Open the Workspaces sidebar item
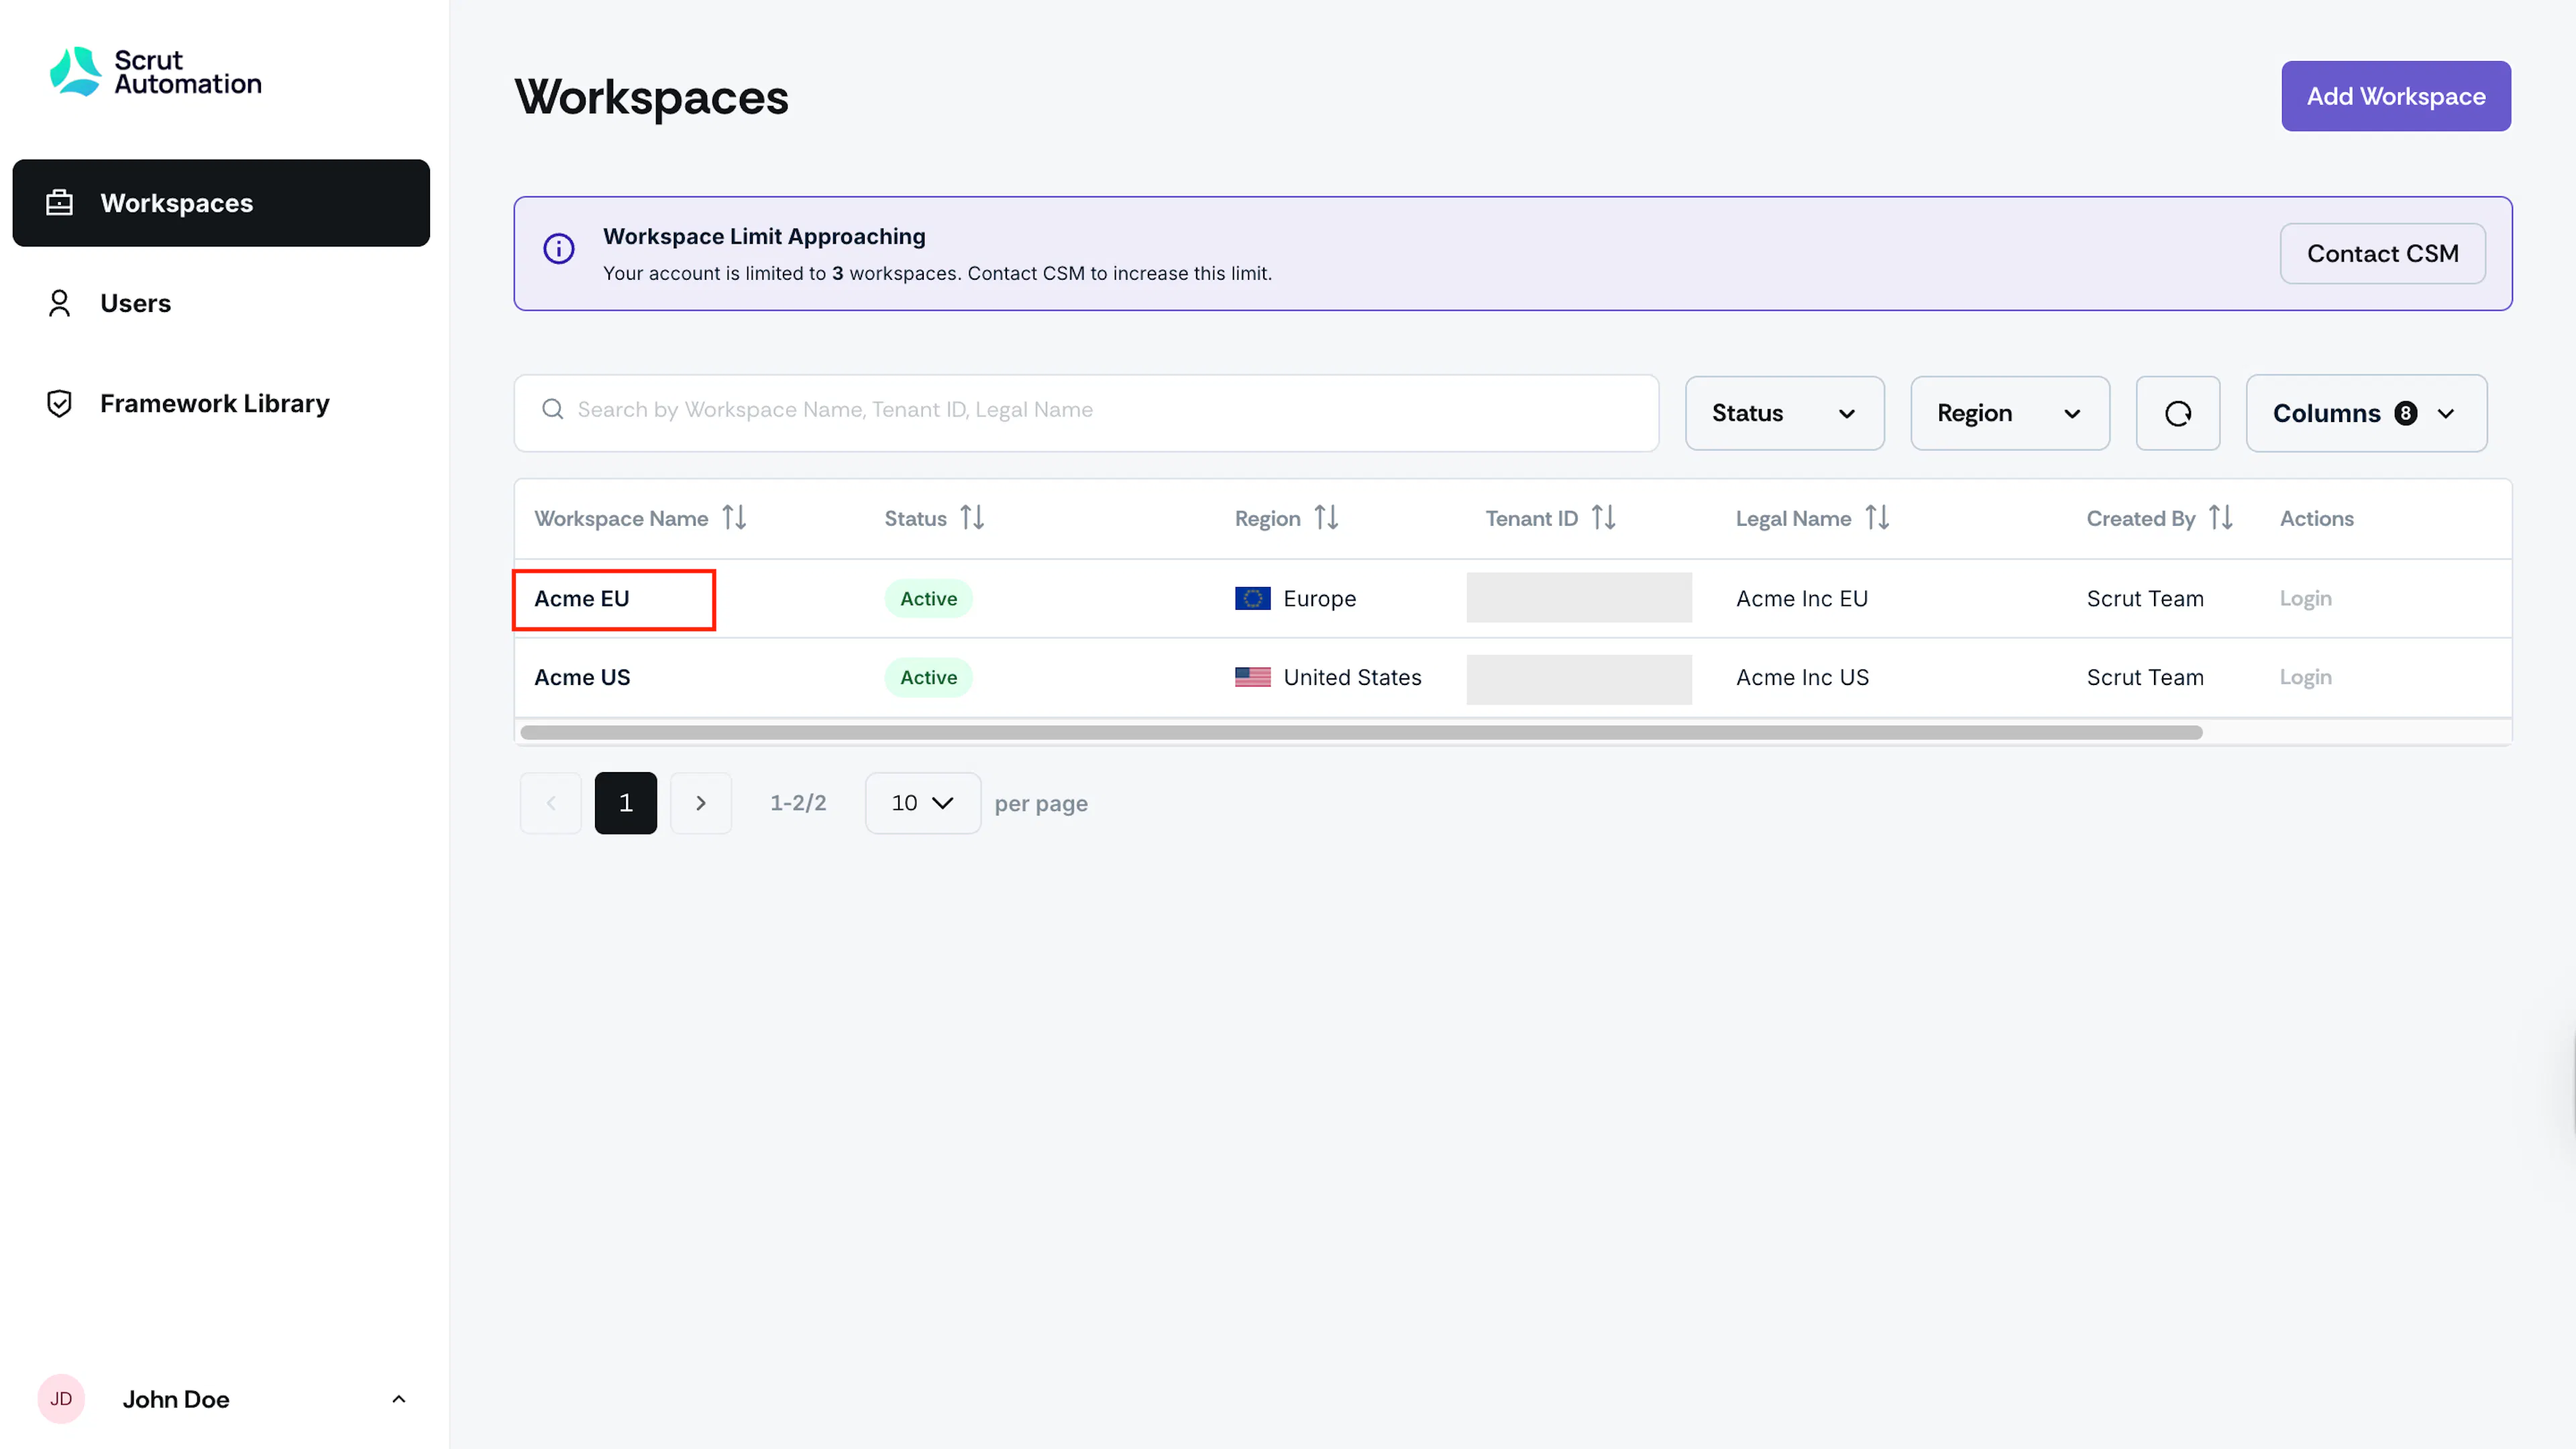Image resolution: width=2576 pixels, height=1449 pixels. 221,203
